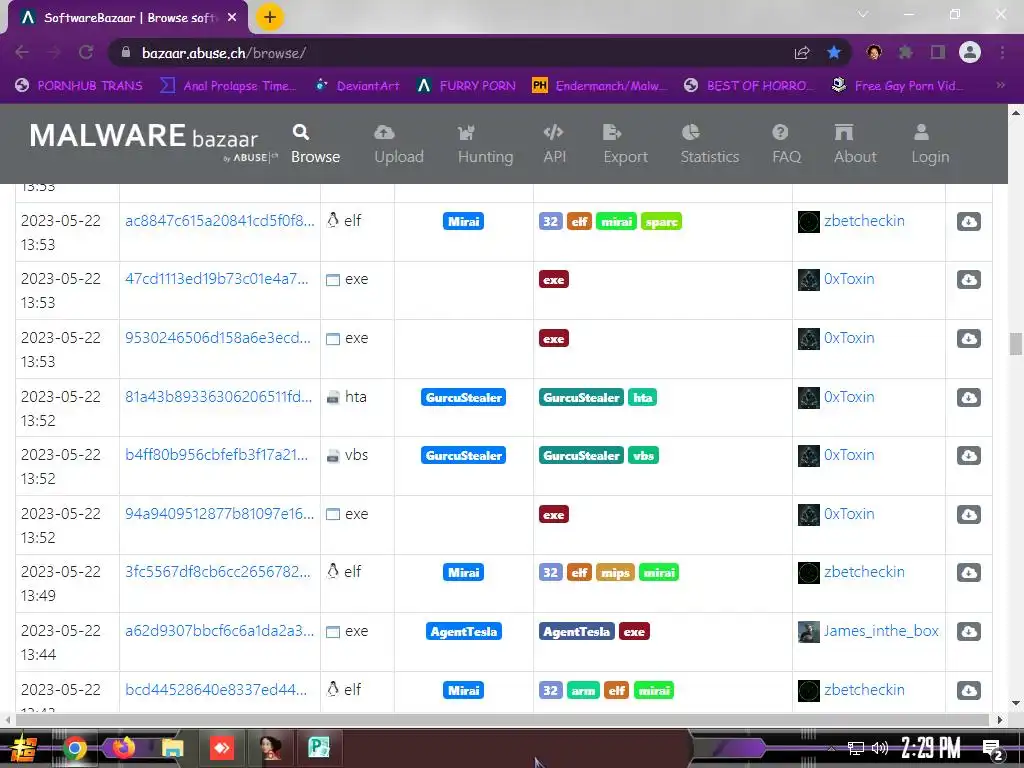1024x768 pixels.
Task: Open File Explorer from the taskbar
Action: pyautogui.click(x=172, y=748)
